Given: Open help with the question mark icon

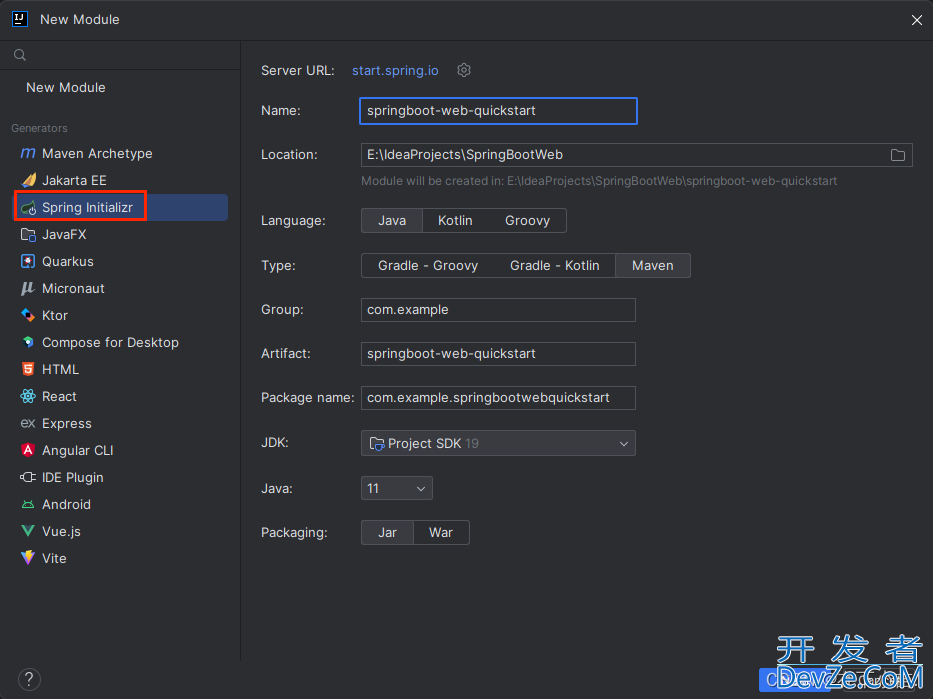Looking at the screenshot, I should tap(29, 679).
